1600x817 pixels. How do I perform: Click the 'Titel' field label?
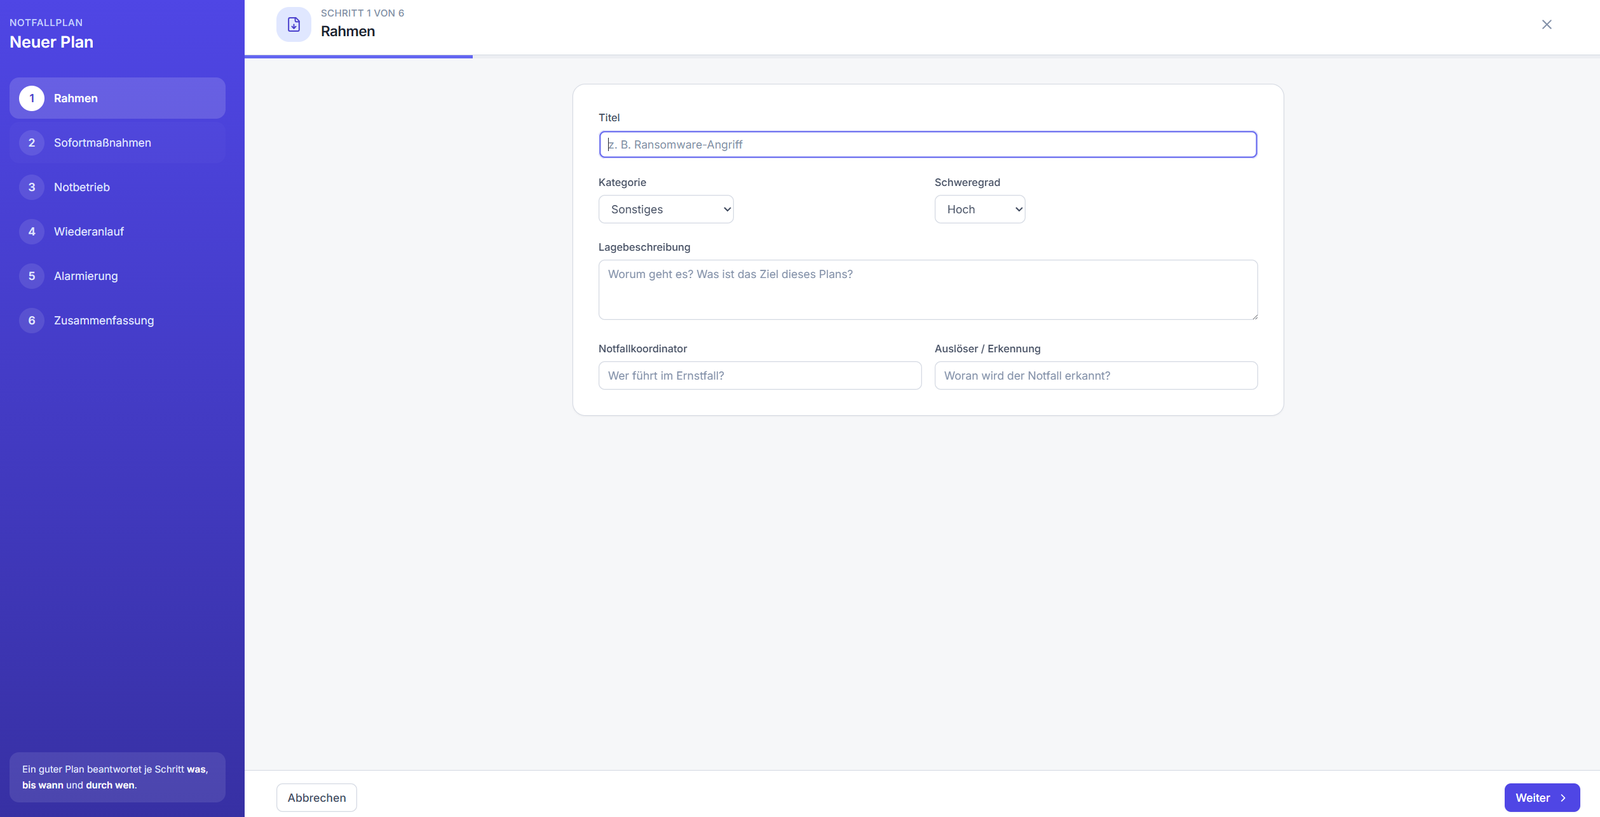pyautogui.click(x=610, y=118)
